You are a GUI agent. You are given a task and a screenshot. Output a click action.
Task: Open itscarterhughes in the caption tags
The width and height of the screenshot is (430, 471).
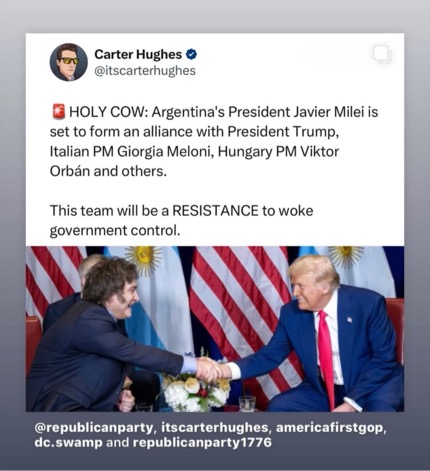click(x=214, y=428)
